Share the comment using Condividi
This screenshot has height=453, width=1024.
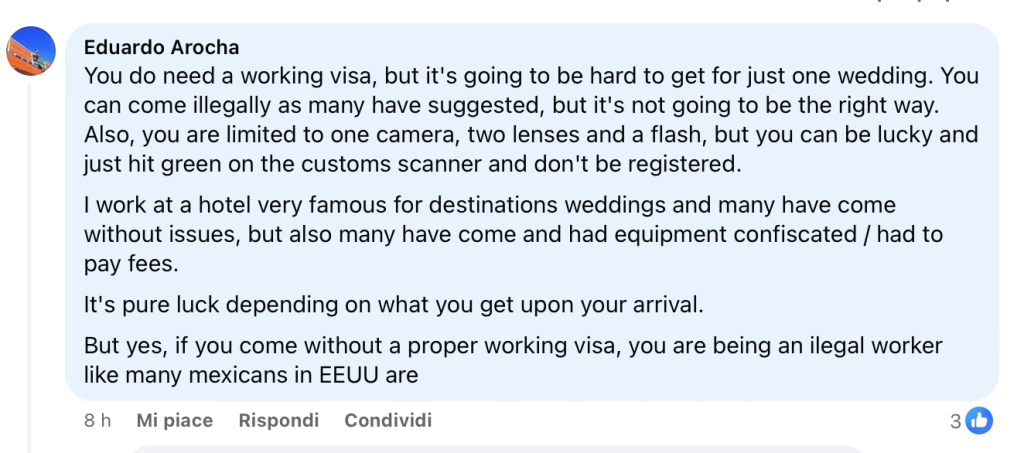tap(388, 421)
